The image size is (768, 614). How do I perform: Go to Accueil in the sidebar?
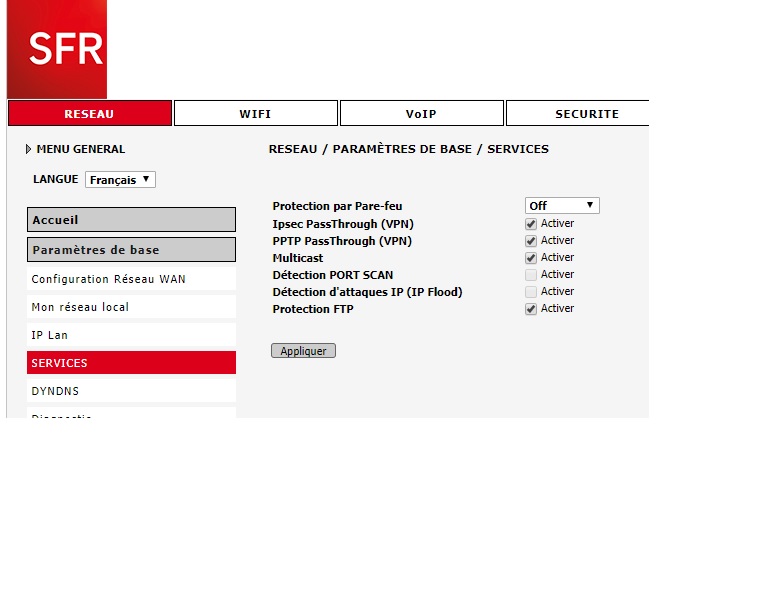coord(131,220)
